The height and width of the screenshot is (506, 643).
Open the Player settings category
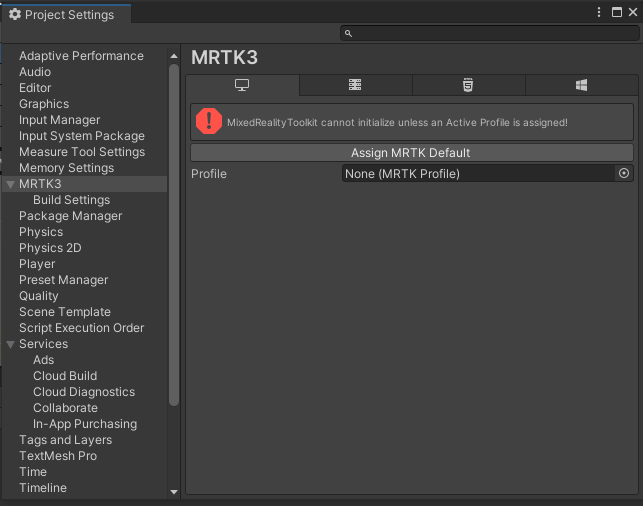click(x=37, y=264)
